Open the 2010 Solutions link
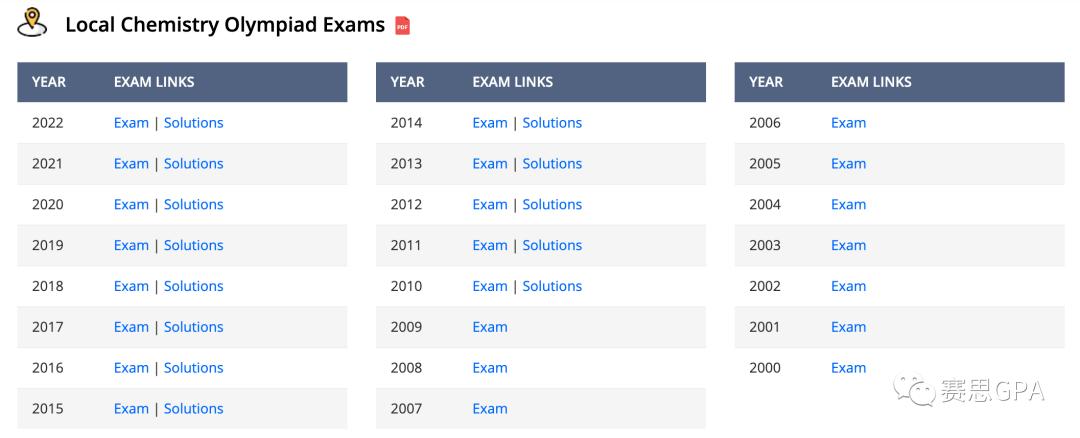This screenshot has width=1080, height=438. 552,286
